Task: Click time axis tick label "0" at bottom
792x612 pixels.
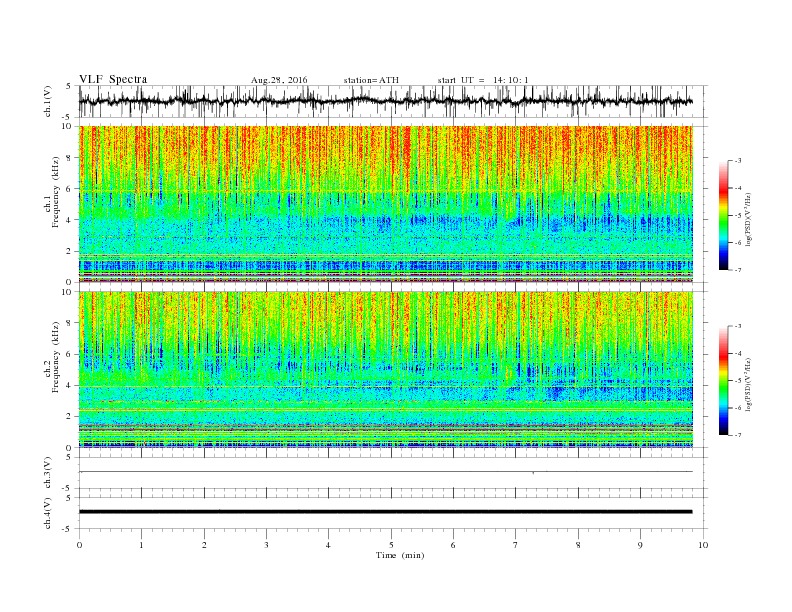Action: [79, 545]
